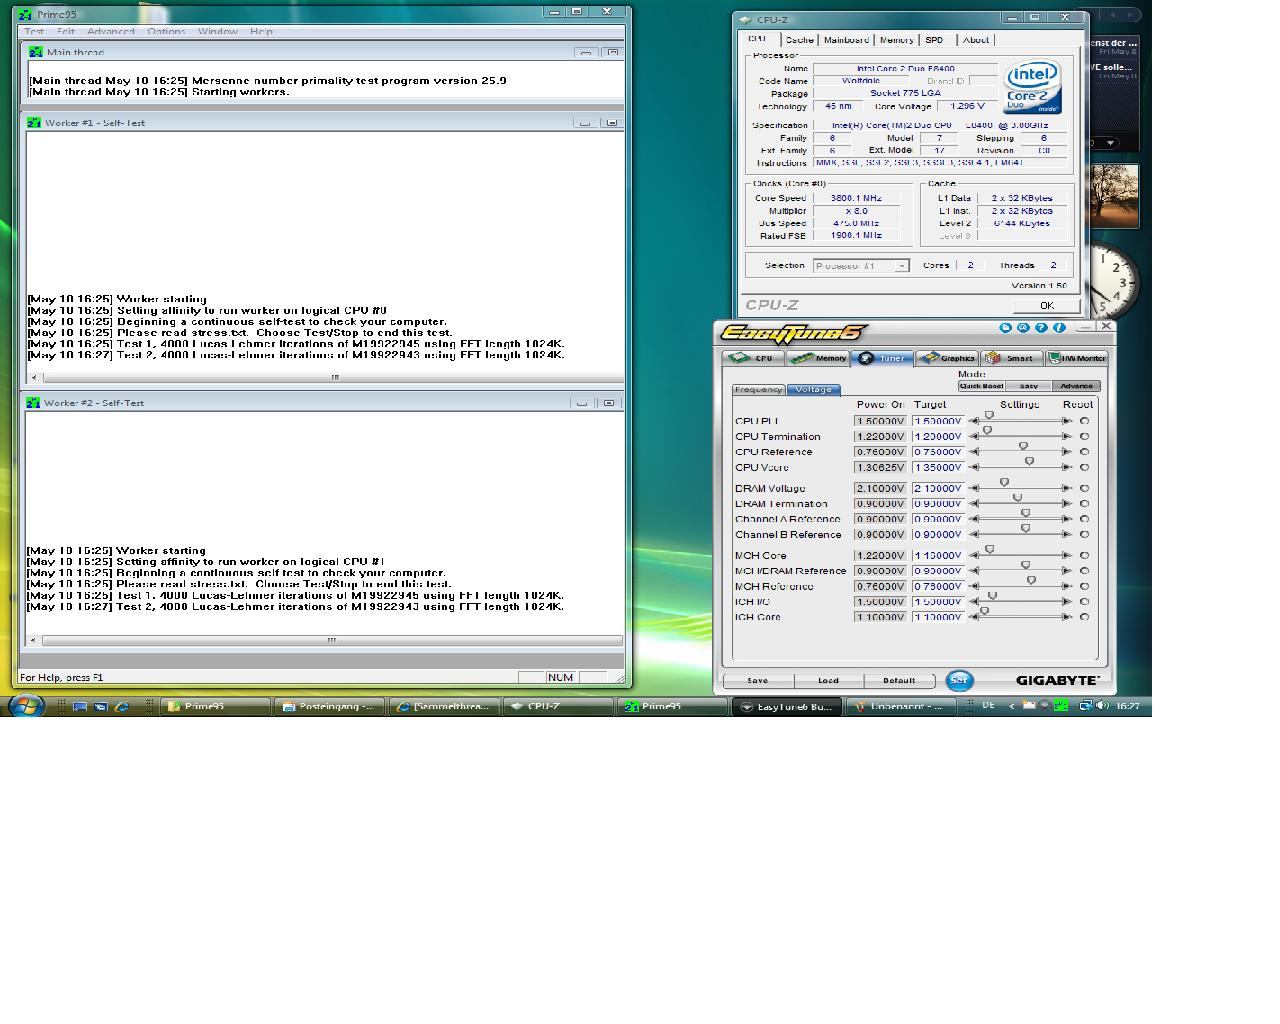Image resolution: width=1280 pixels, height=1024 pixels.
Task: Decrease CPU PLL voltage with the left arrow
Action: (974, 421)
